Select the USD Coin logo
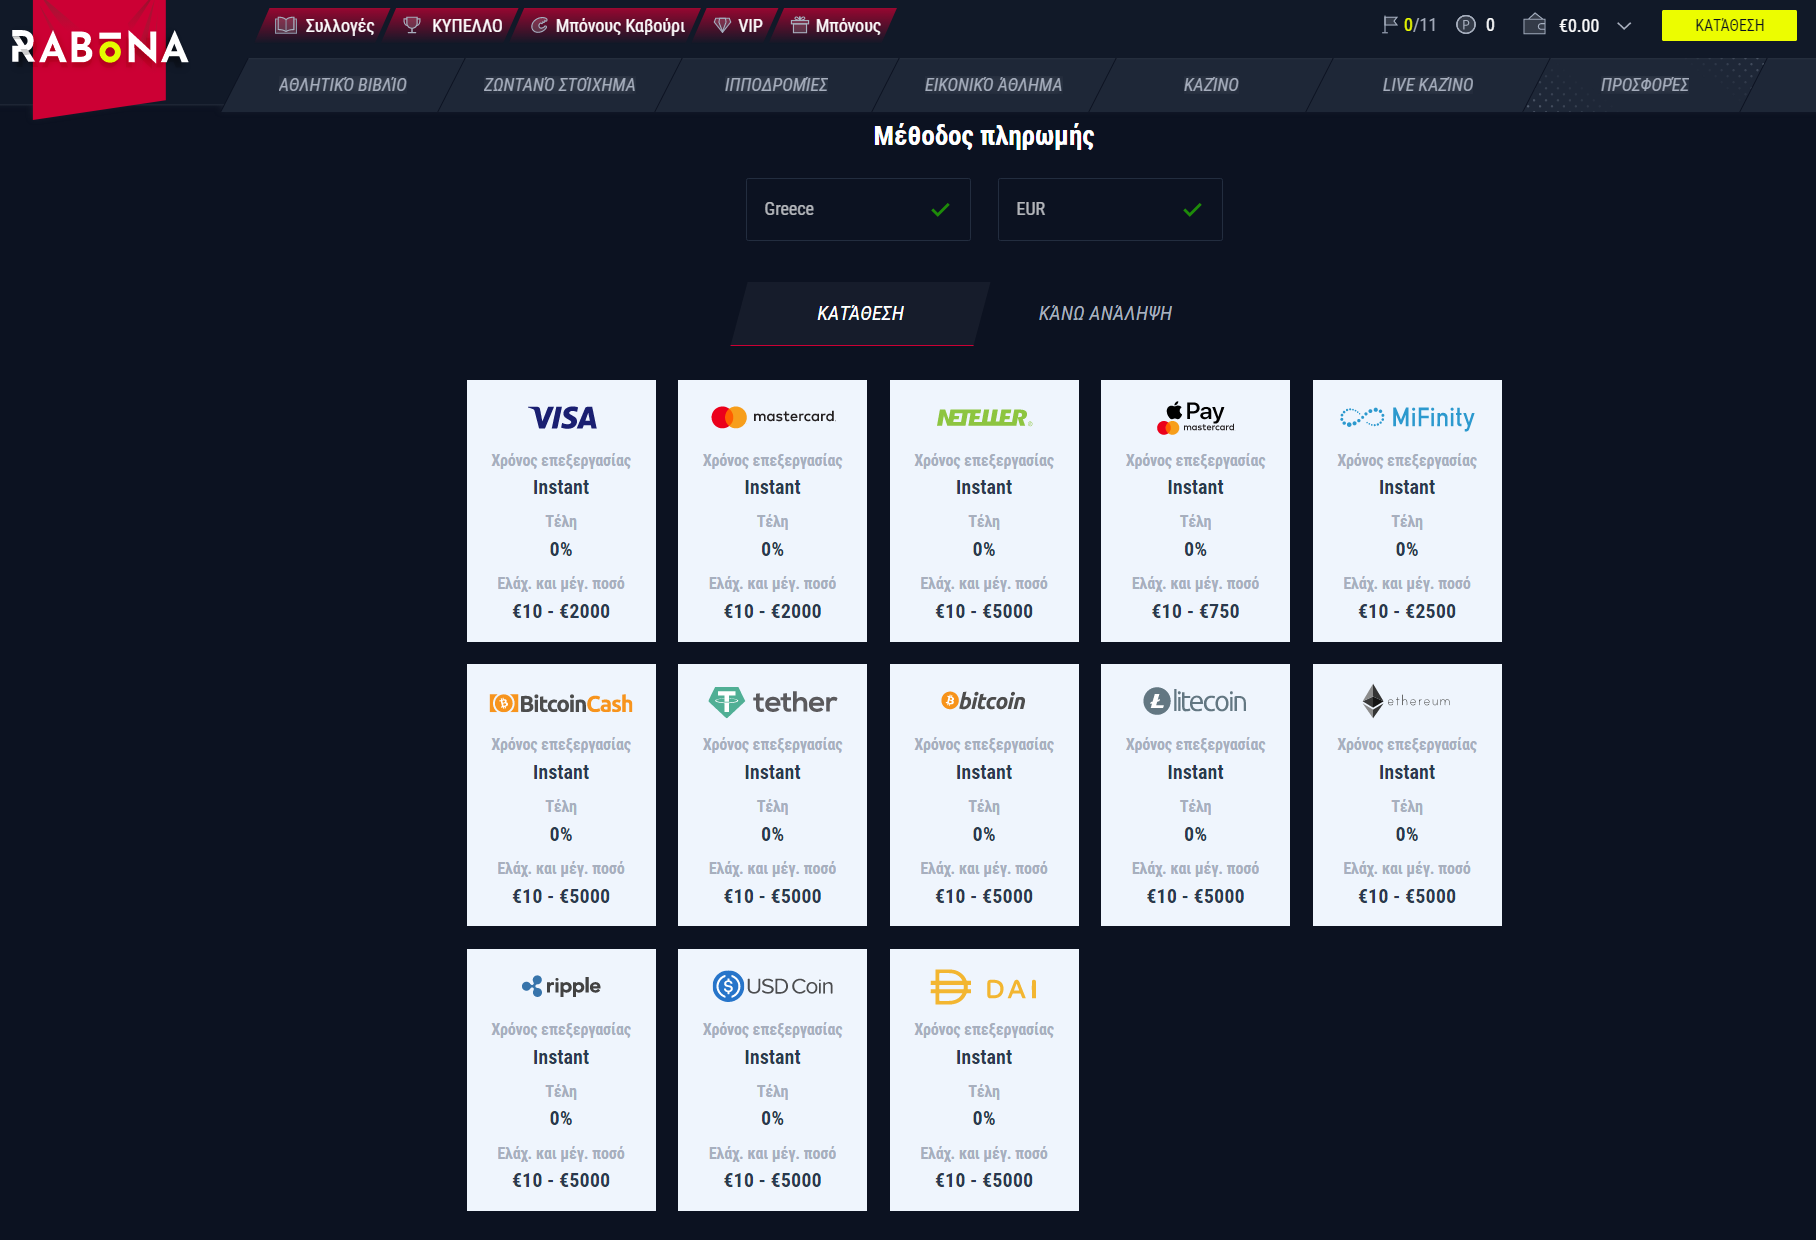The height and width of the screenshot is (1240, 1816). point(773,986)
